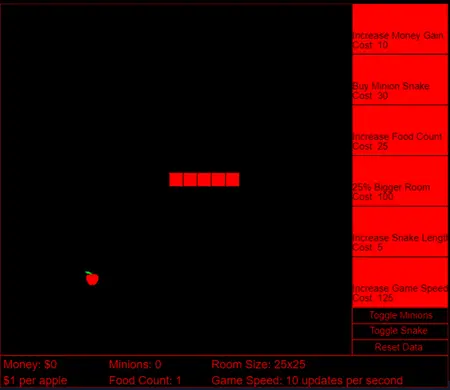The image size is (450, 390).
Task: Click the red apple in the game area
Action: [x=92, y=278]
